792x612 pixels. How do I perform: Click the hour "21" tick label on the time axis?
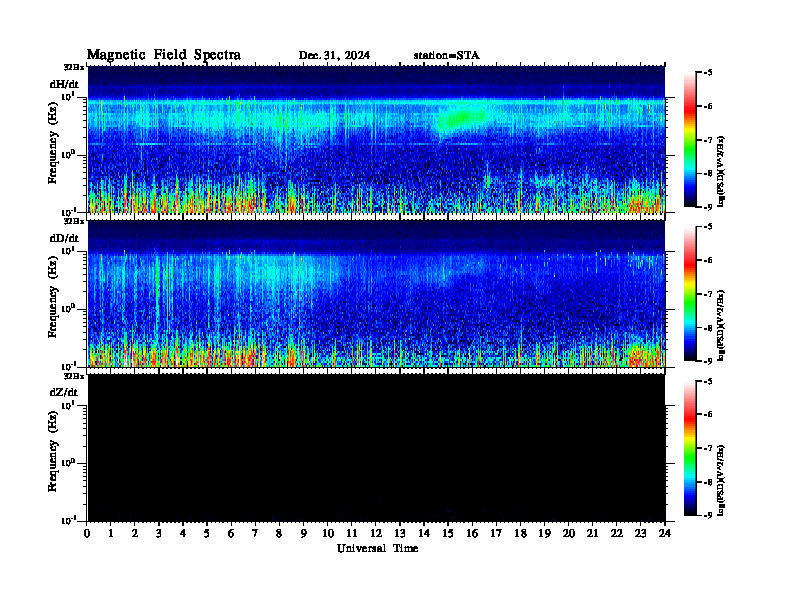[592, 533]
